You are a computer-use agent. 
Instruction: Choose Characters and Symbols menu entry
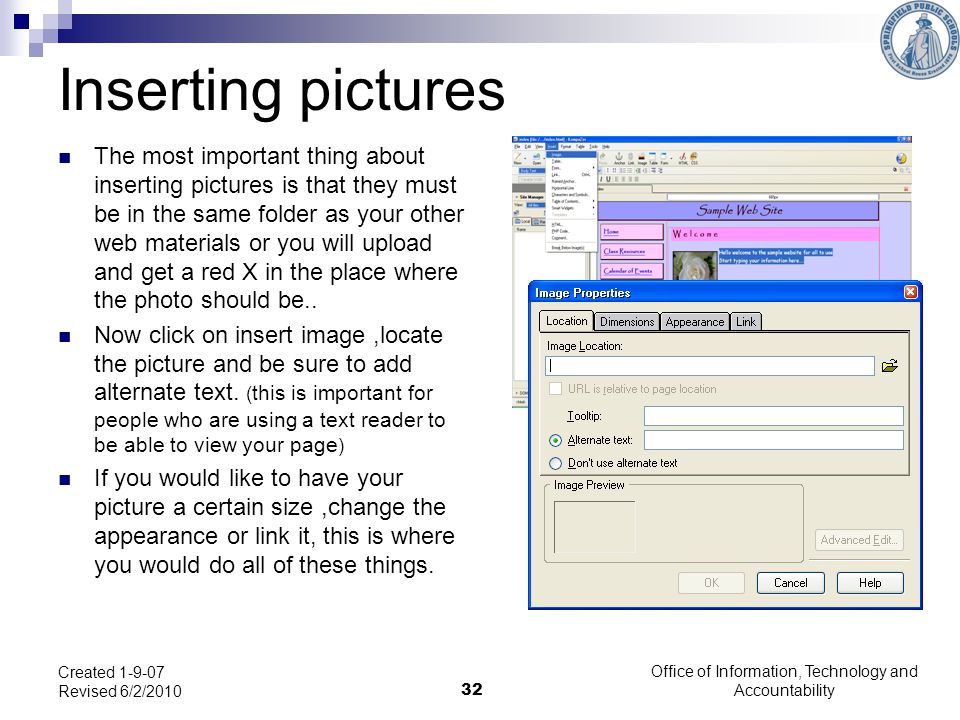[x=571, y=195]
